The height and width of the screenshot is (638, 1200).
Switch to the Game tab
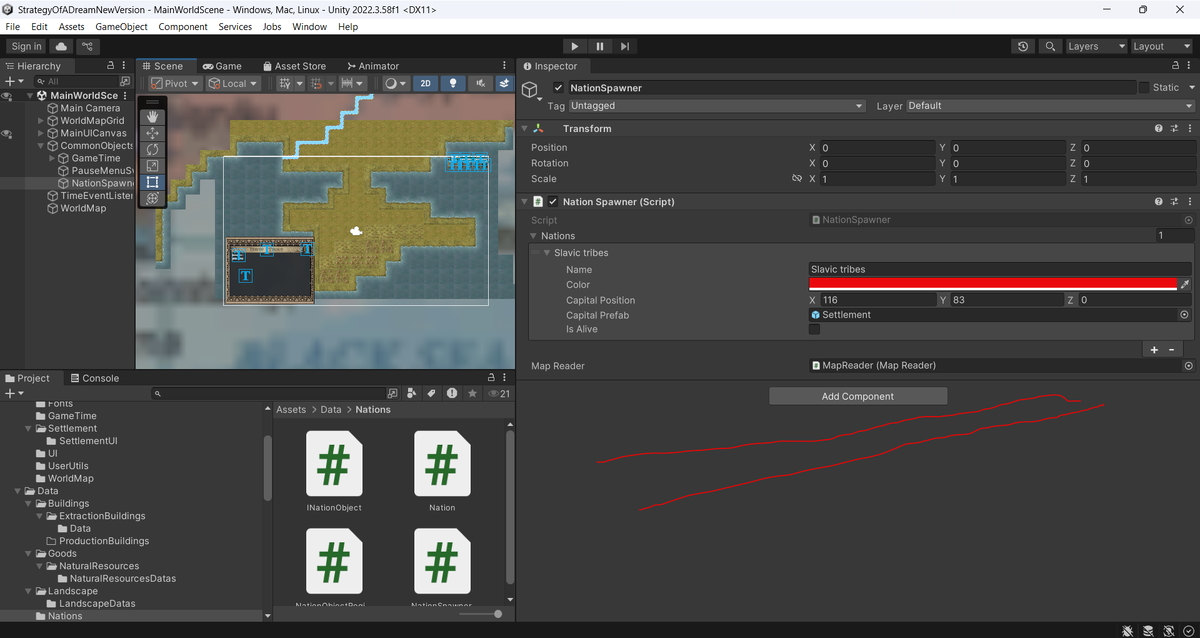point(222,66)
